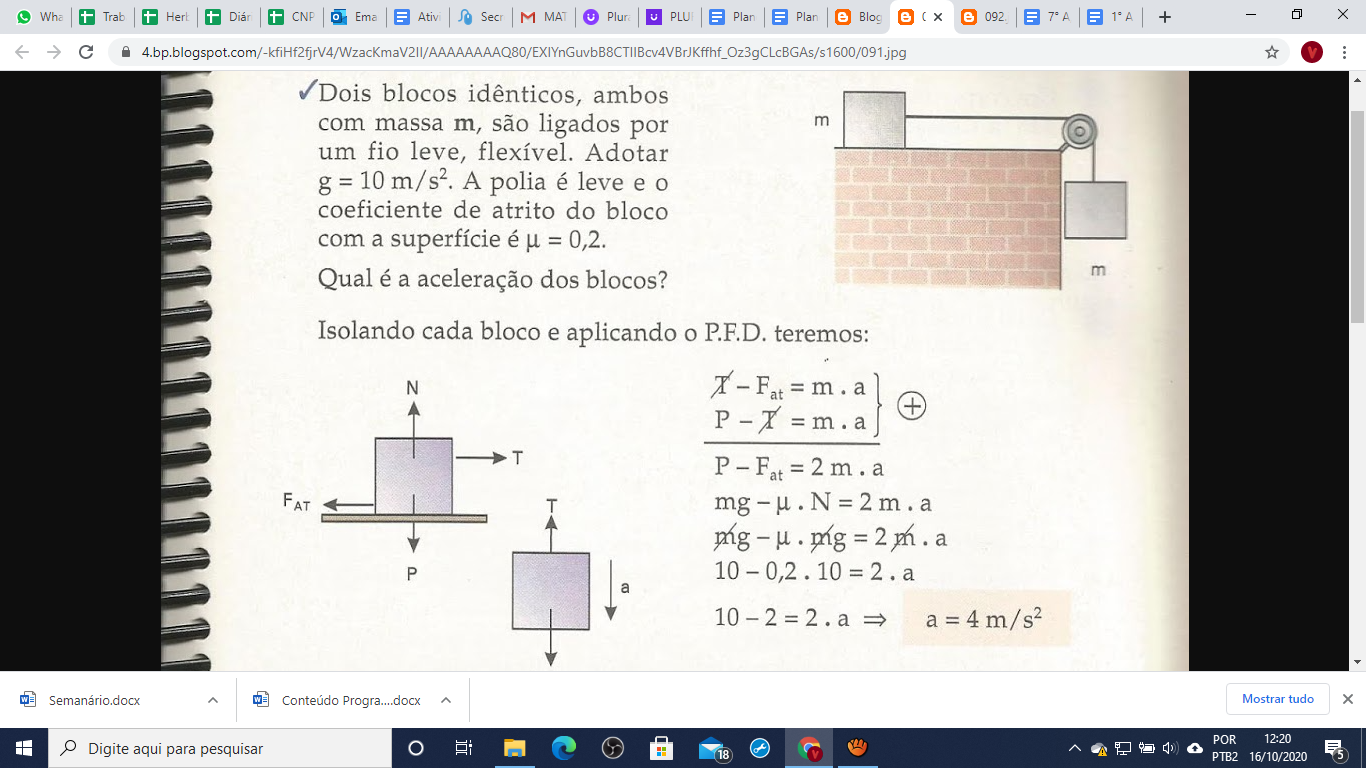Click 'Mostrar tudo' downloads button

tap(1278, 699)
